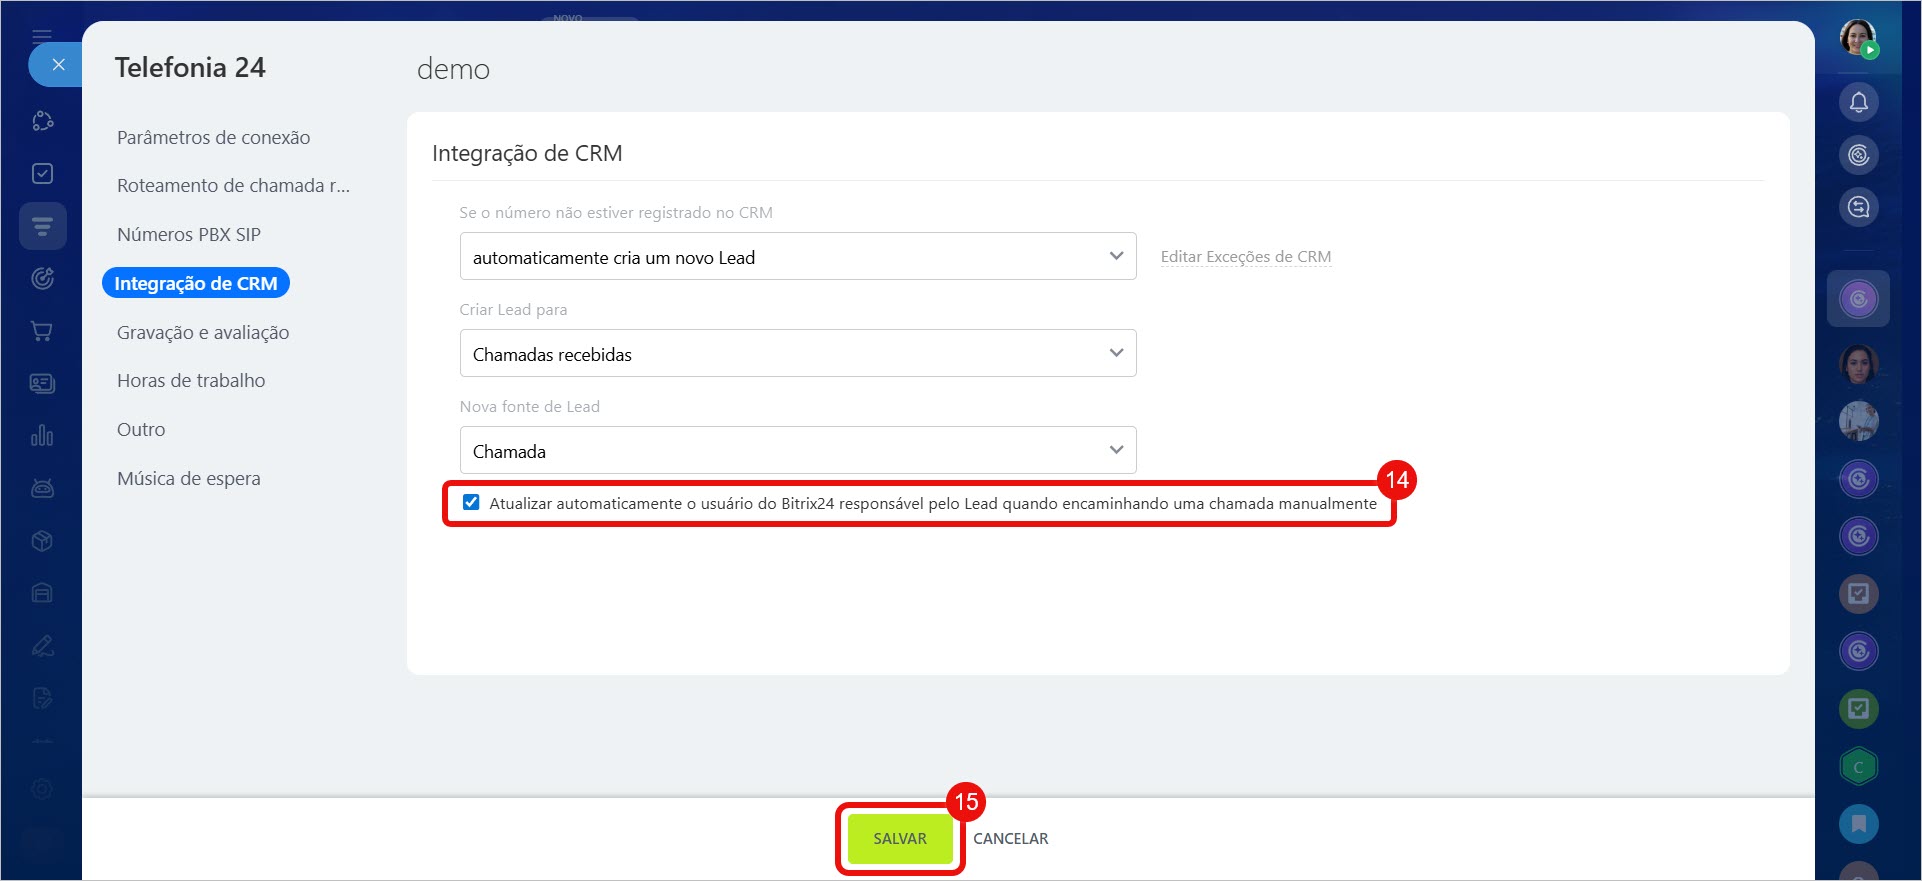Expand the 'automaticamente cria um novo Lead' dropdown
The image size is (1922, 881).
pos(797,257)
